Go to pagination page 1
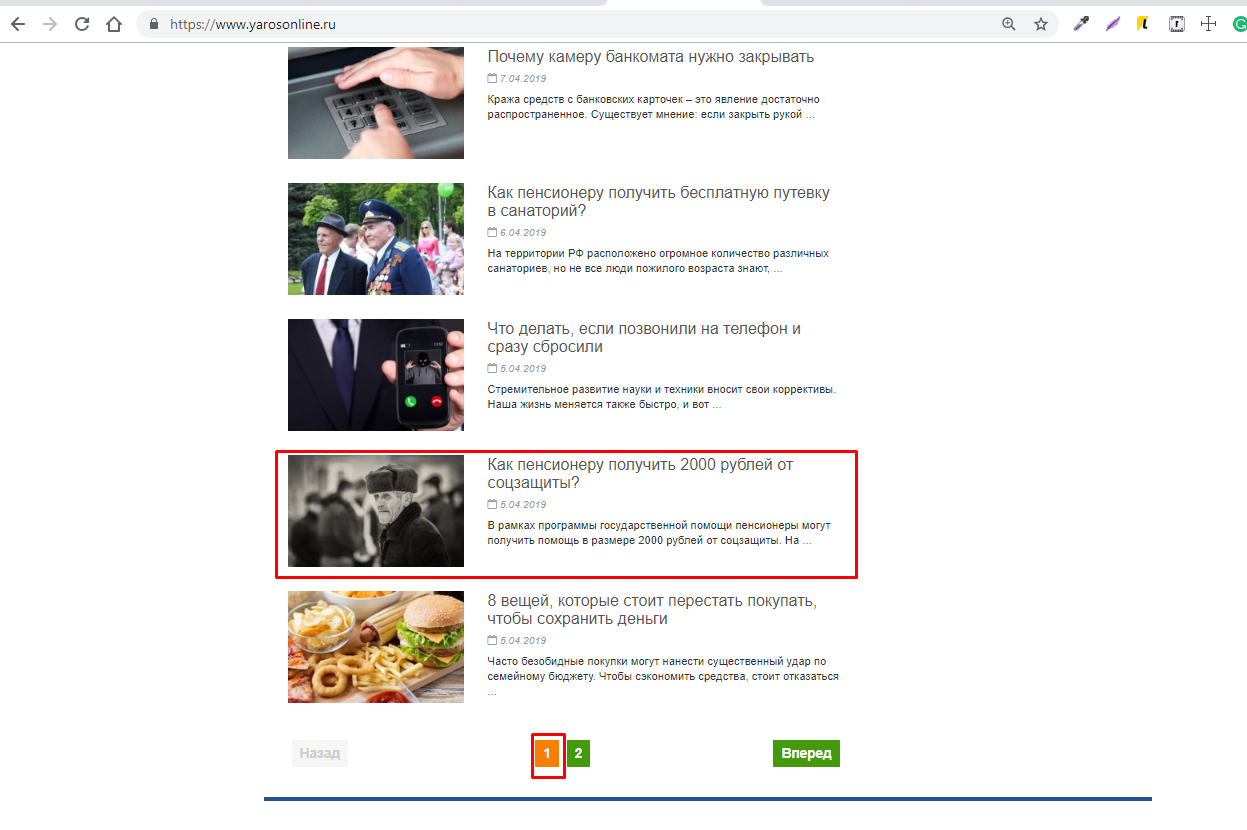Screen dimensions: 1247x830 (547, 753)
